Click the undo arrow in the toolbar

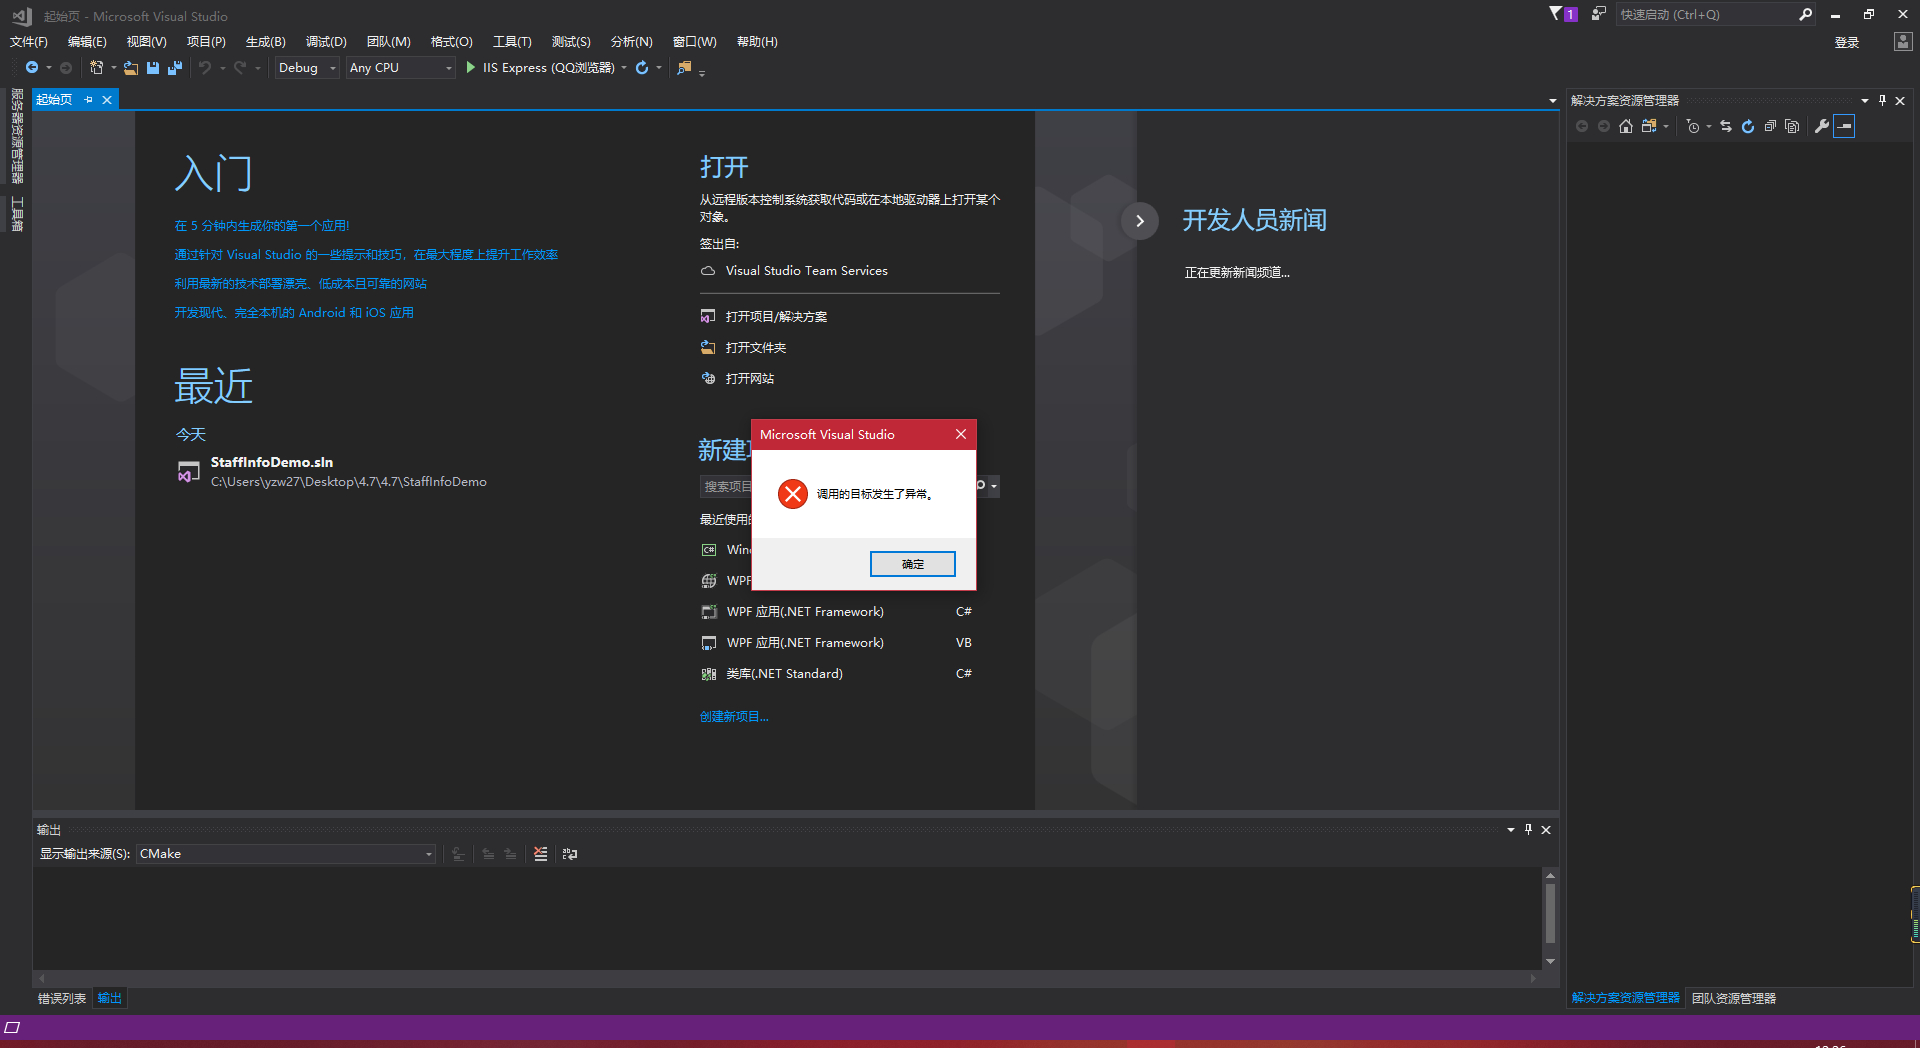(x=205, y=68)
